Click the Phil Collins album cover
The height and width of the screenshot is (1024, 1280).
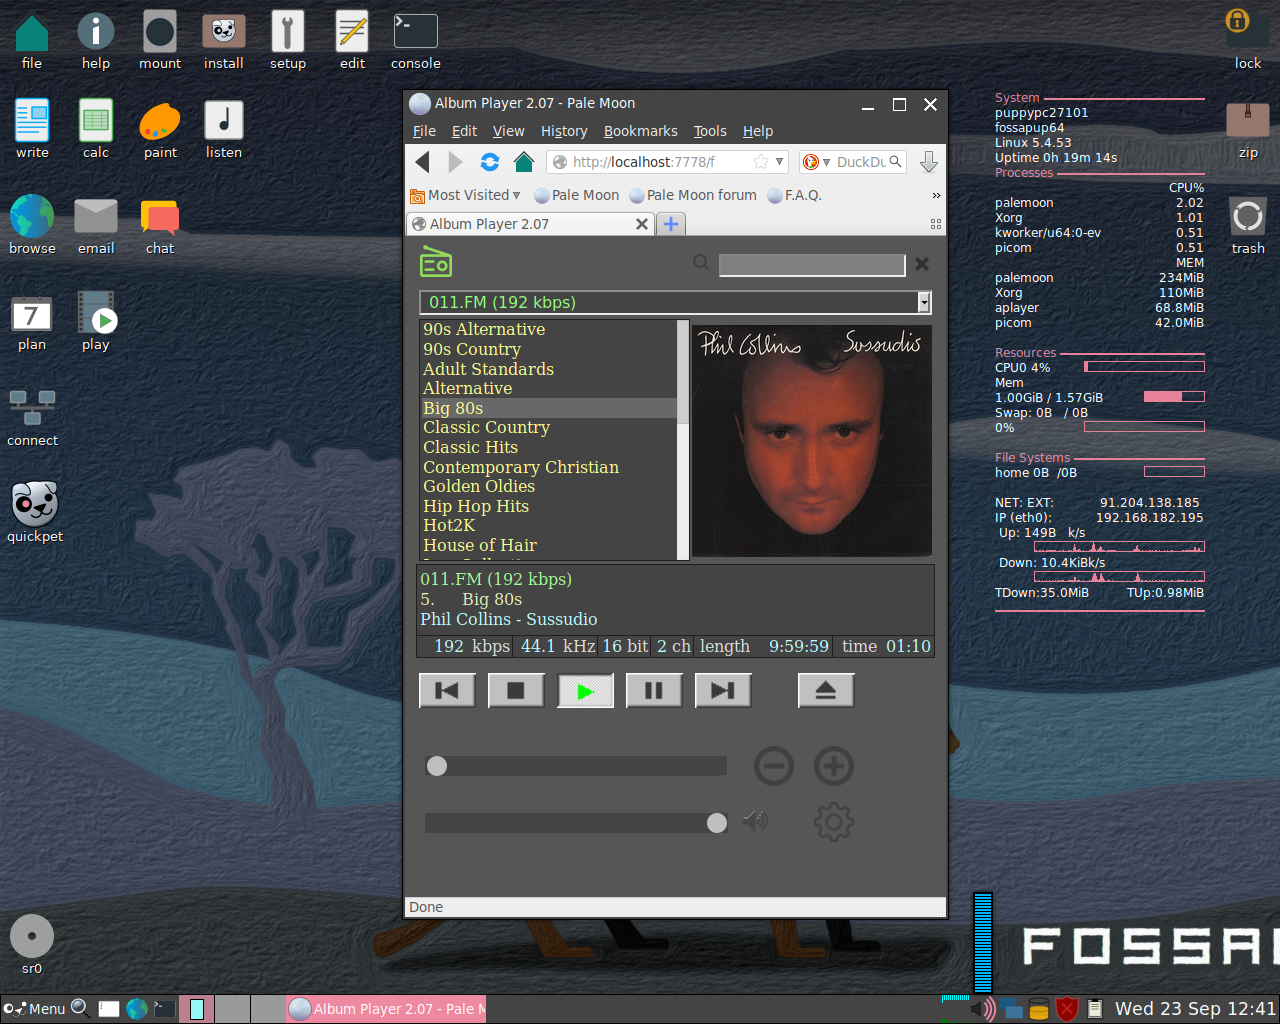pyautogui.click(x=812, y=441)
